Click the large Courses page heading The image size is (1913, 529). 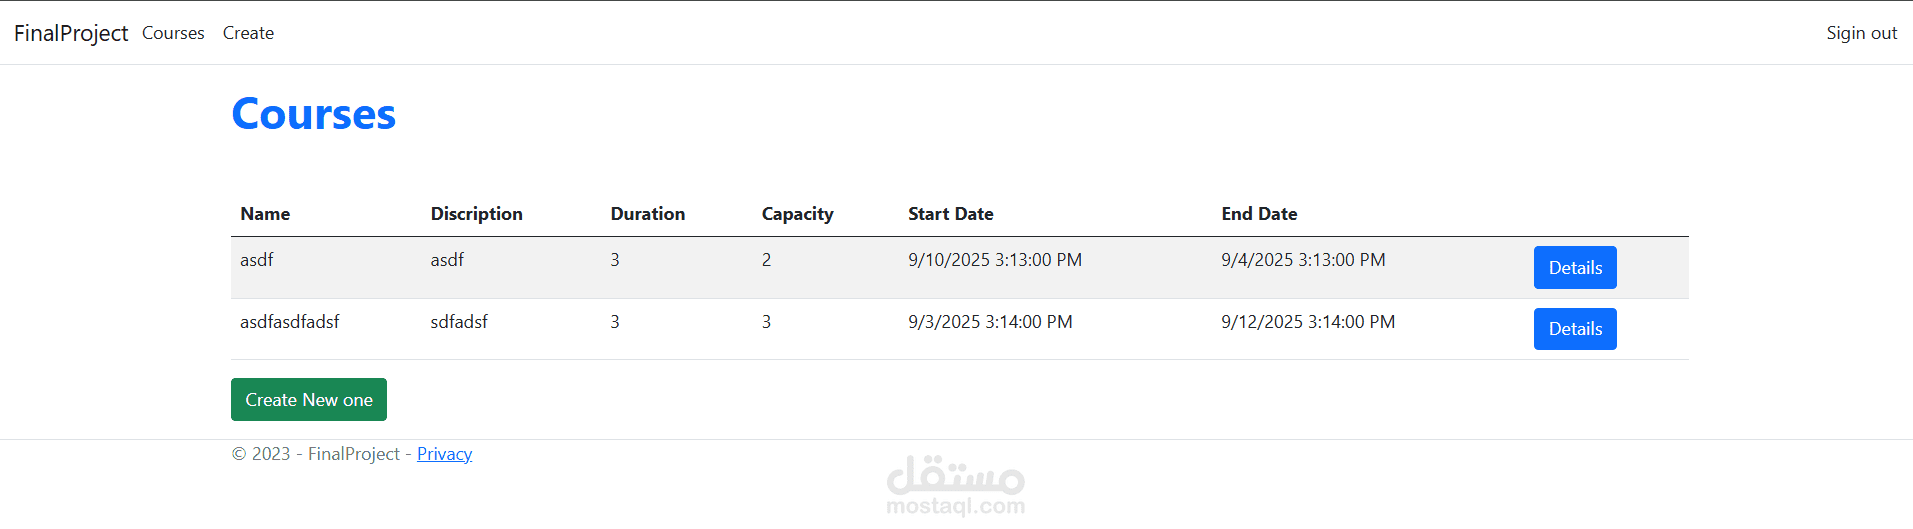point(314,114)
